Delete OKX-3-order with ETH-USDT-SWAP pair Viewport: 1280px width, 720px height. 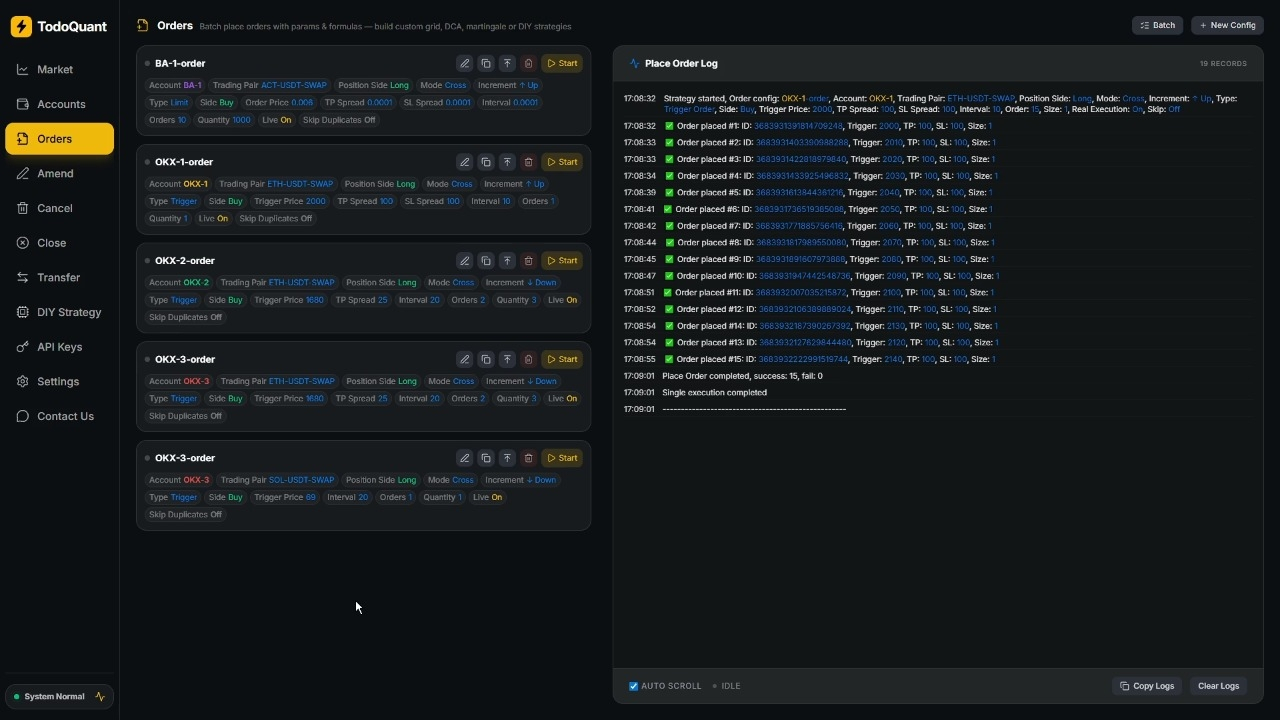(x=529, y=359)
